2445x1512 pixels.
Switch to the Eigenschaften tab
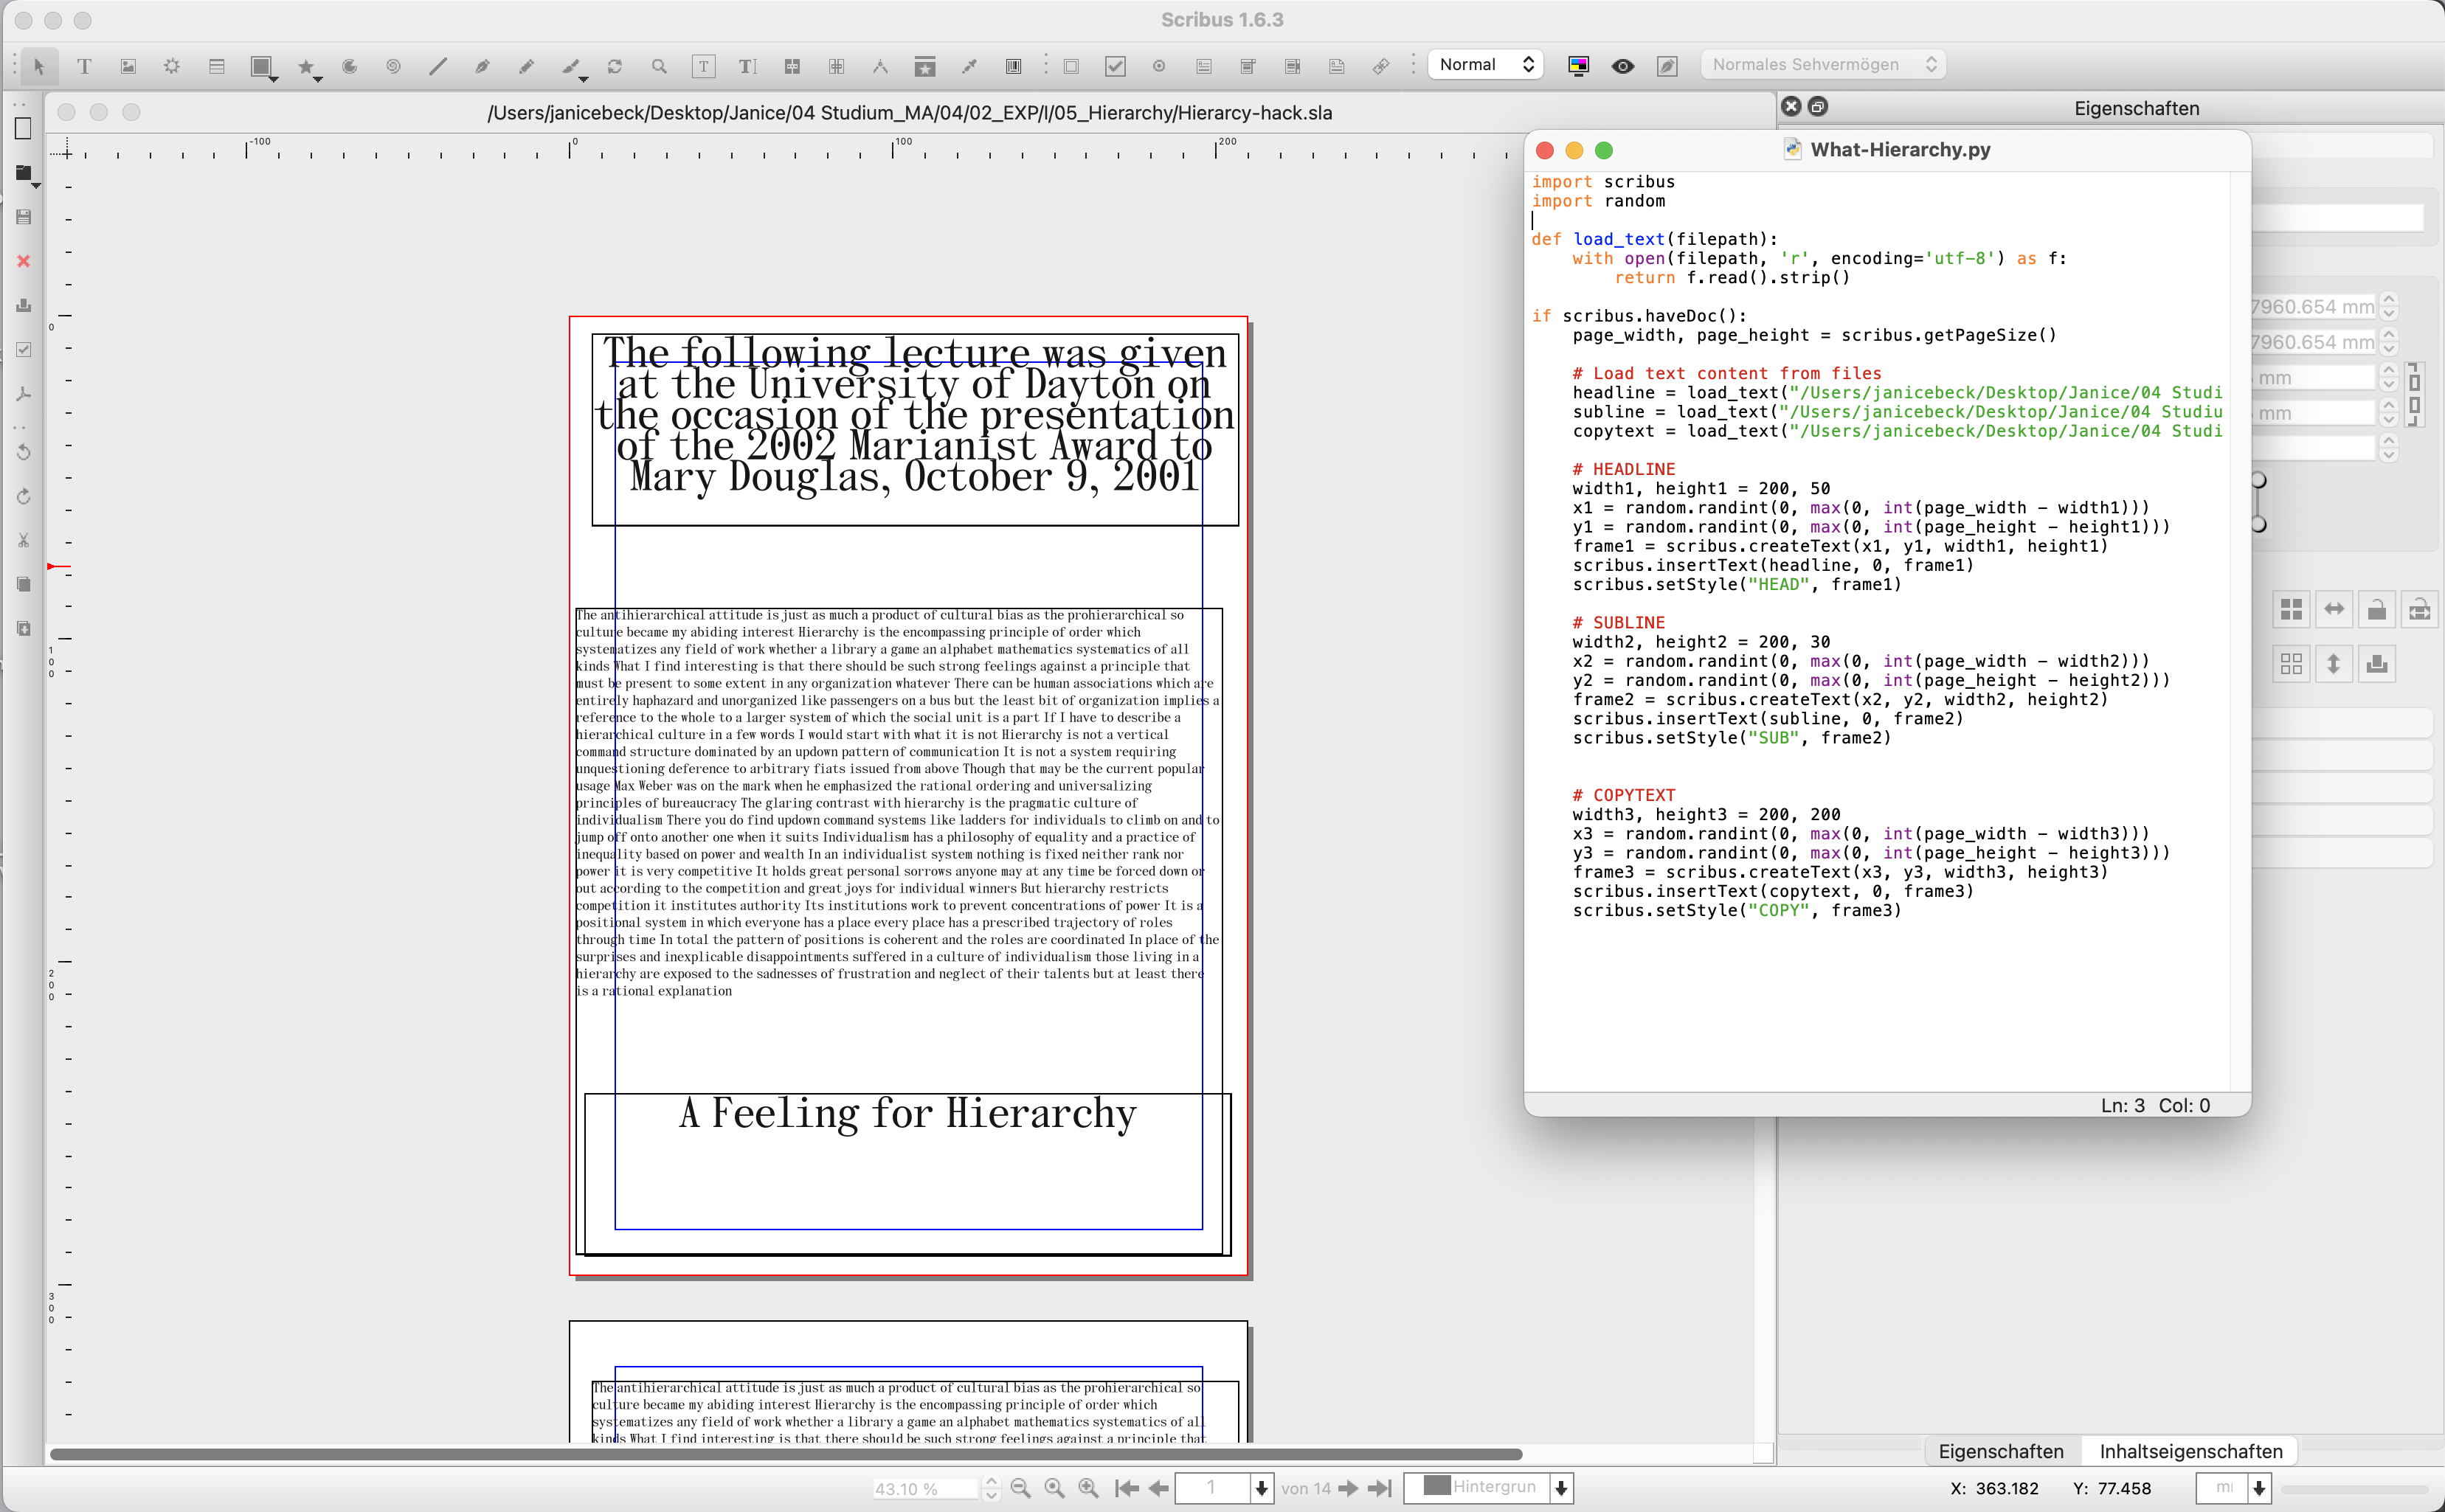click(2001, 1451)
